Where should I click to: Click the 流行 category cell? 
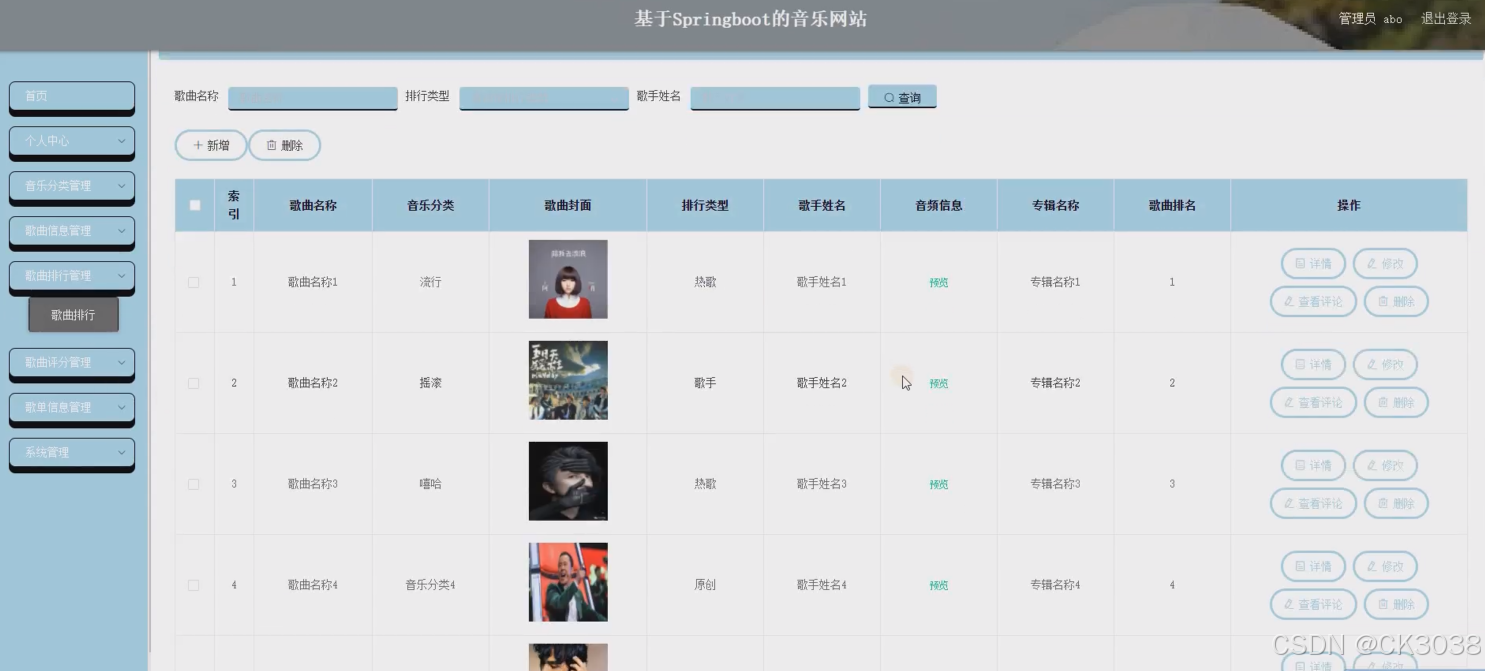pyautogui.click(x=430, y=282)
